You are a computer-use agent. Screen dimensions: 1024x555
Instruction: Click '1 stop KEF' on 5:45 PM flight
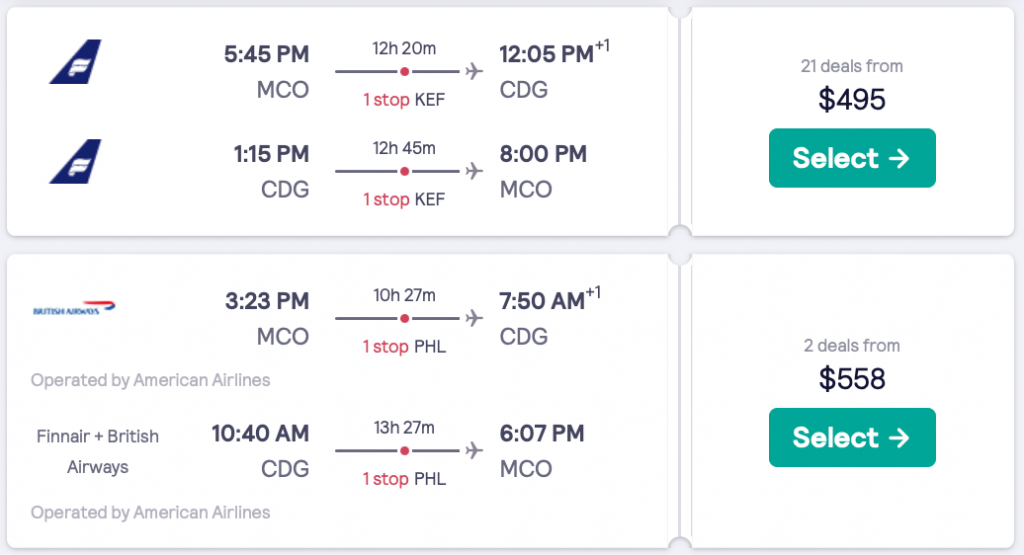pyautogui.click(x=404, y=99)
